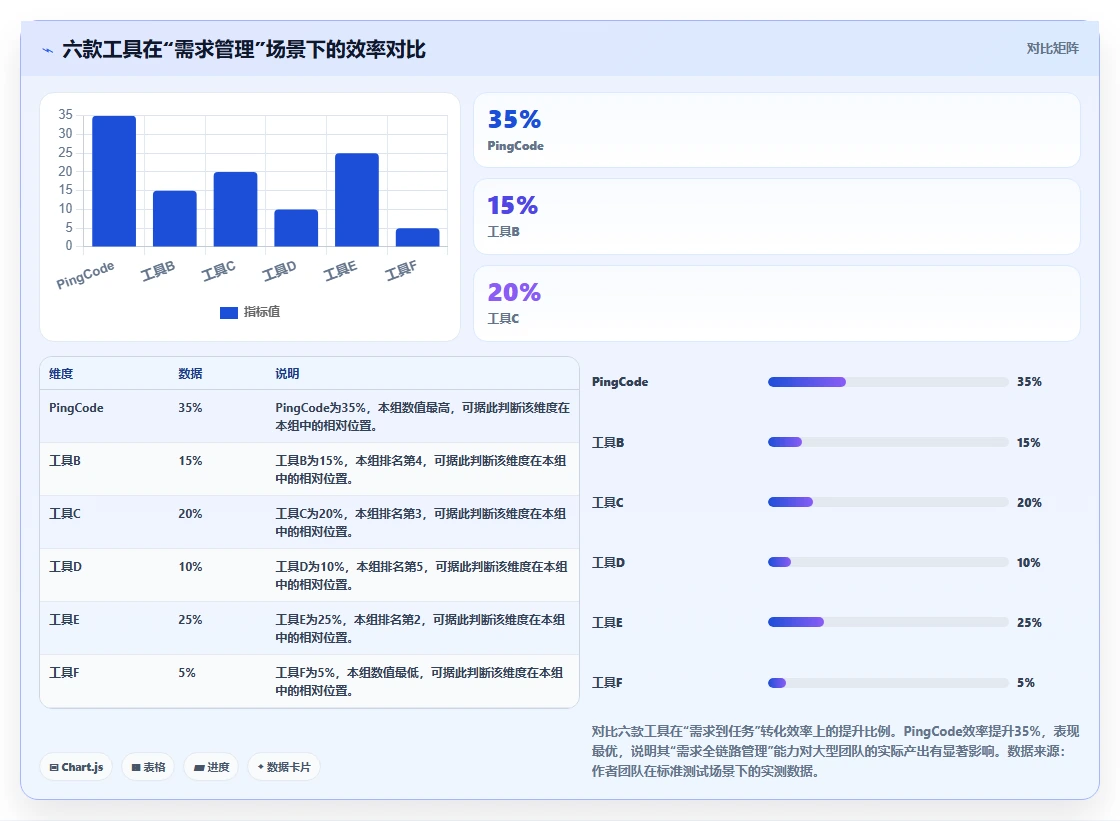Click the 说明 column header

(x=287, y=374)
